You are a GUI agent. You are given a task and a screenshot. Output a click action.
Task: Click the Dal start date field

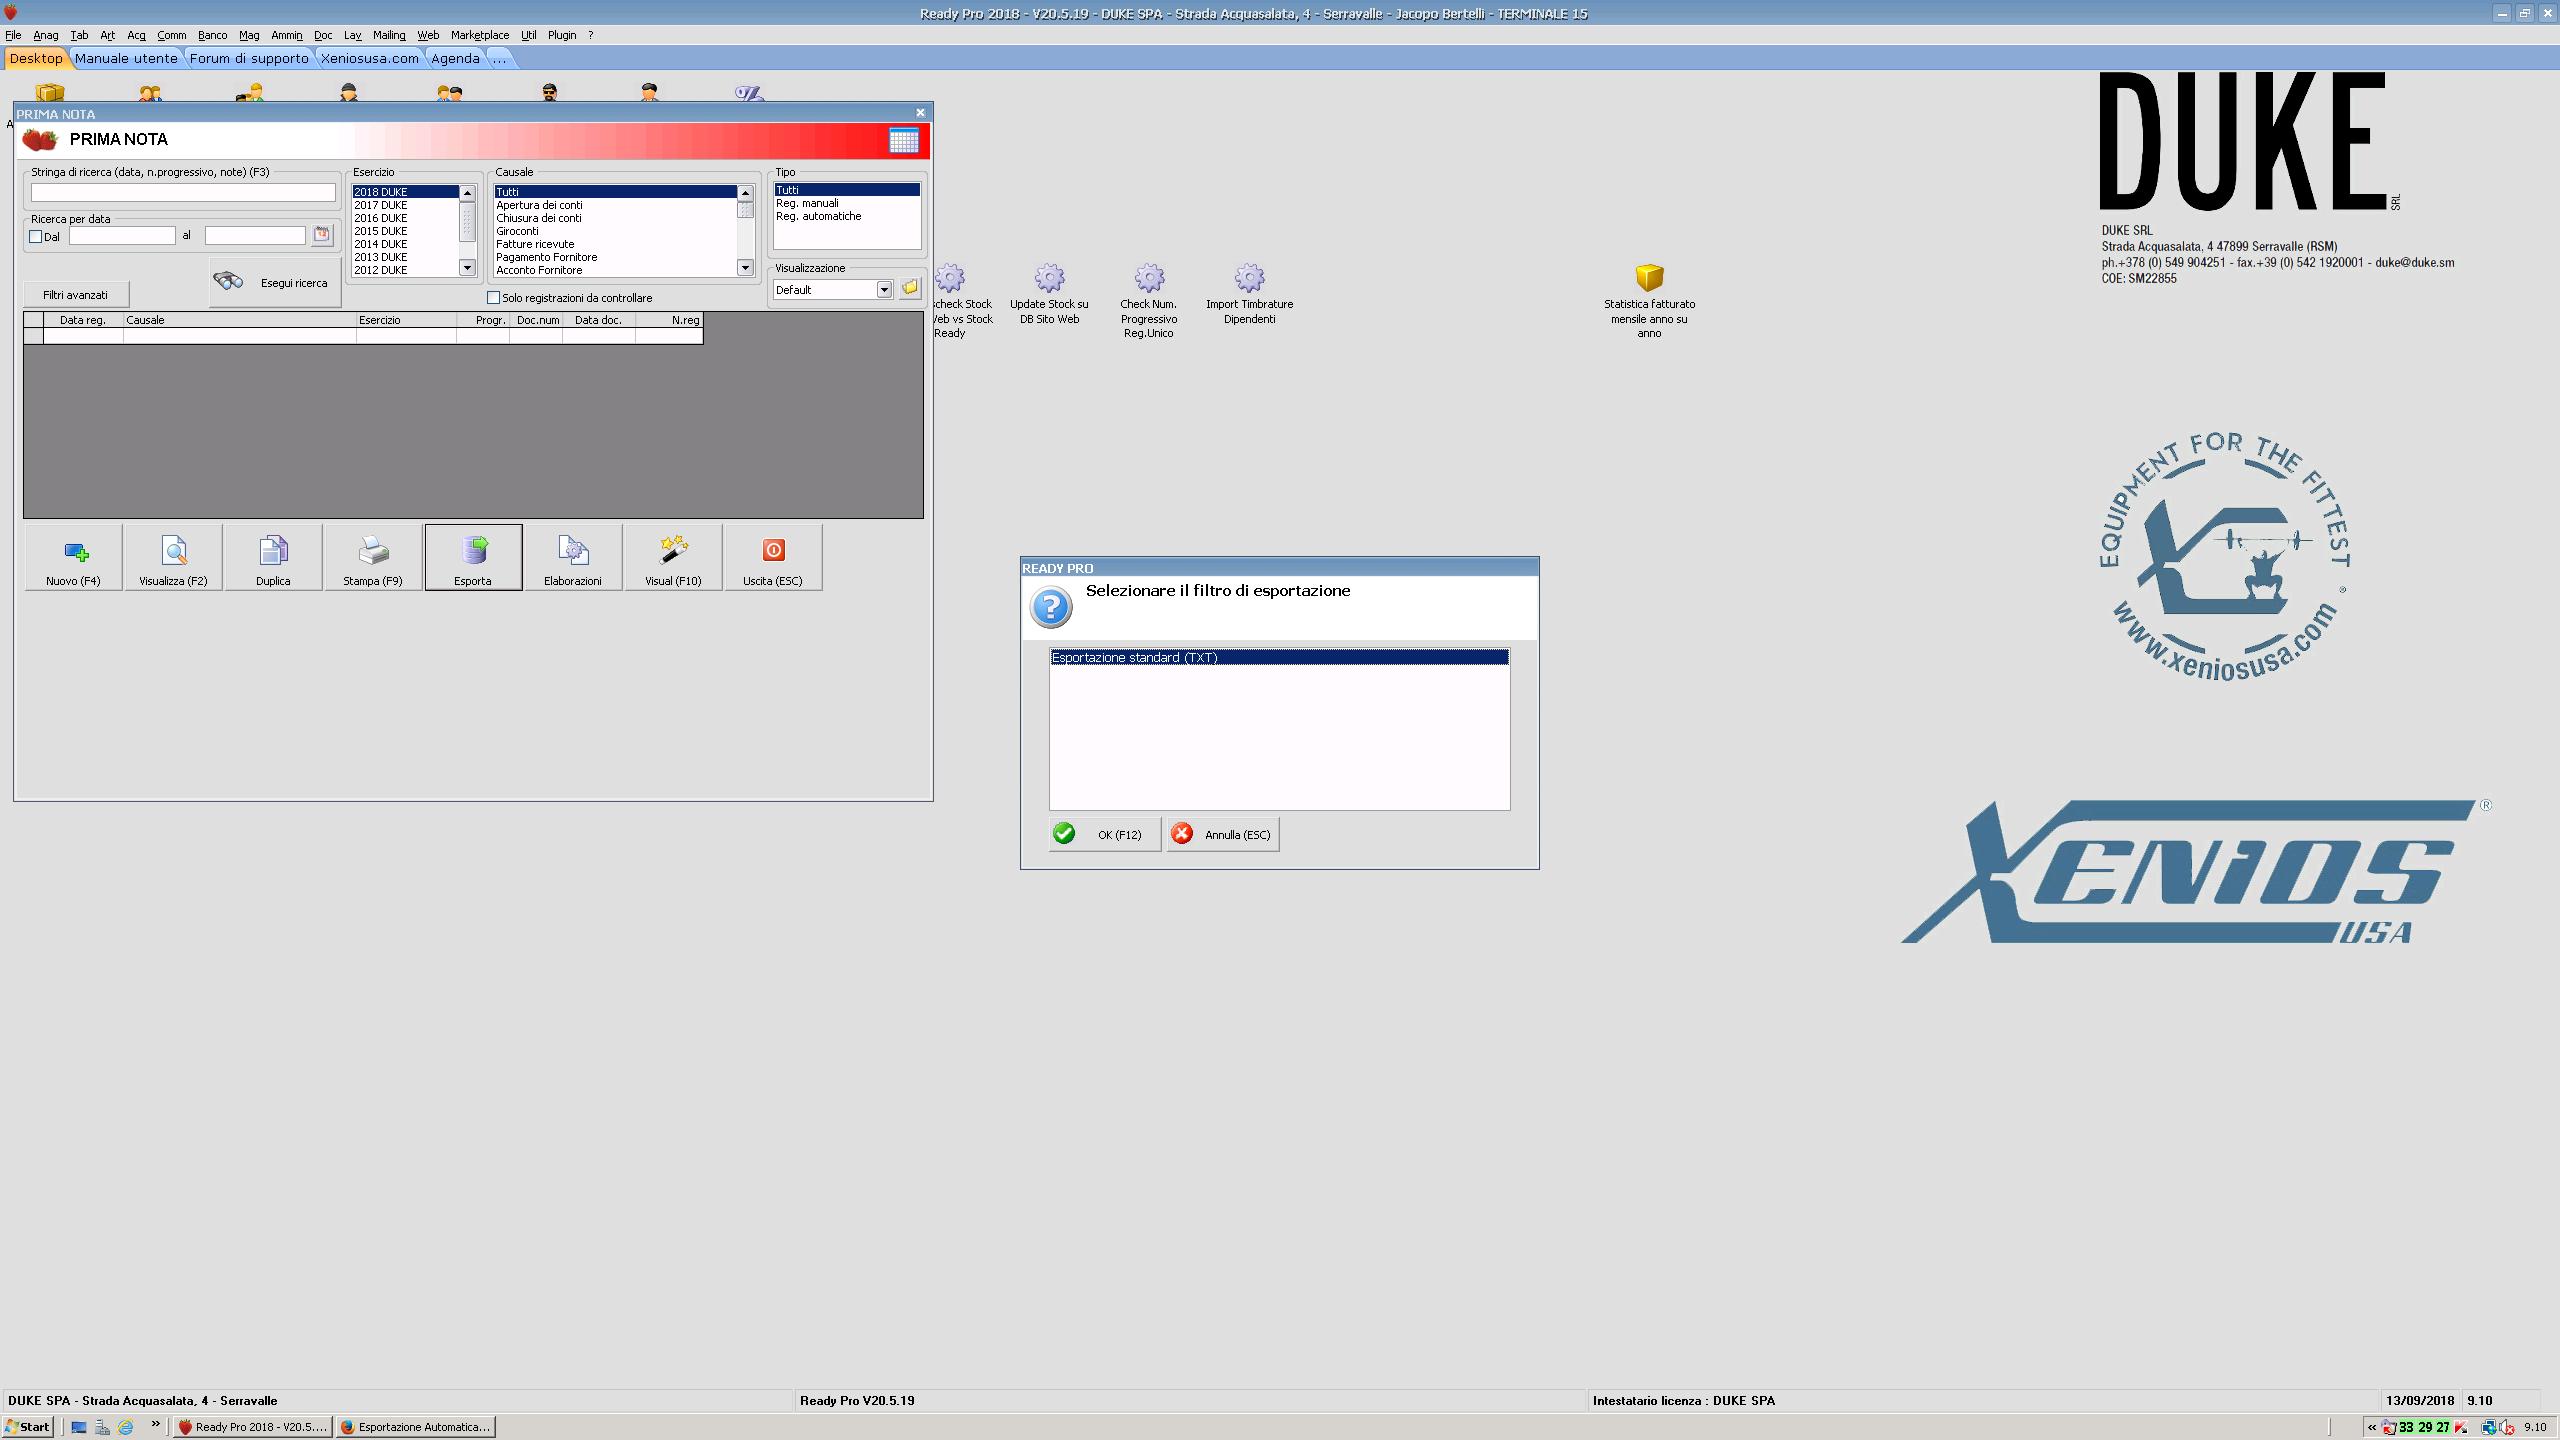(x=122, y=236)
